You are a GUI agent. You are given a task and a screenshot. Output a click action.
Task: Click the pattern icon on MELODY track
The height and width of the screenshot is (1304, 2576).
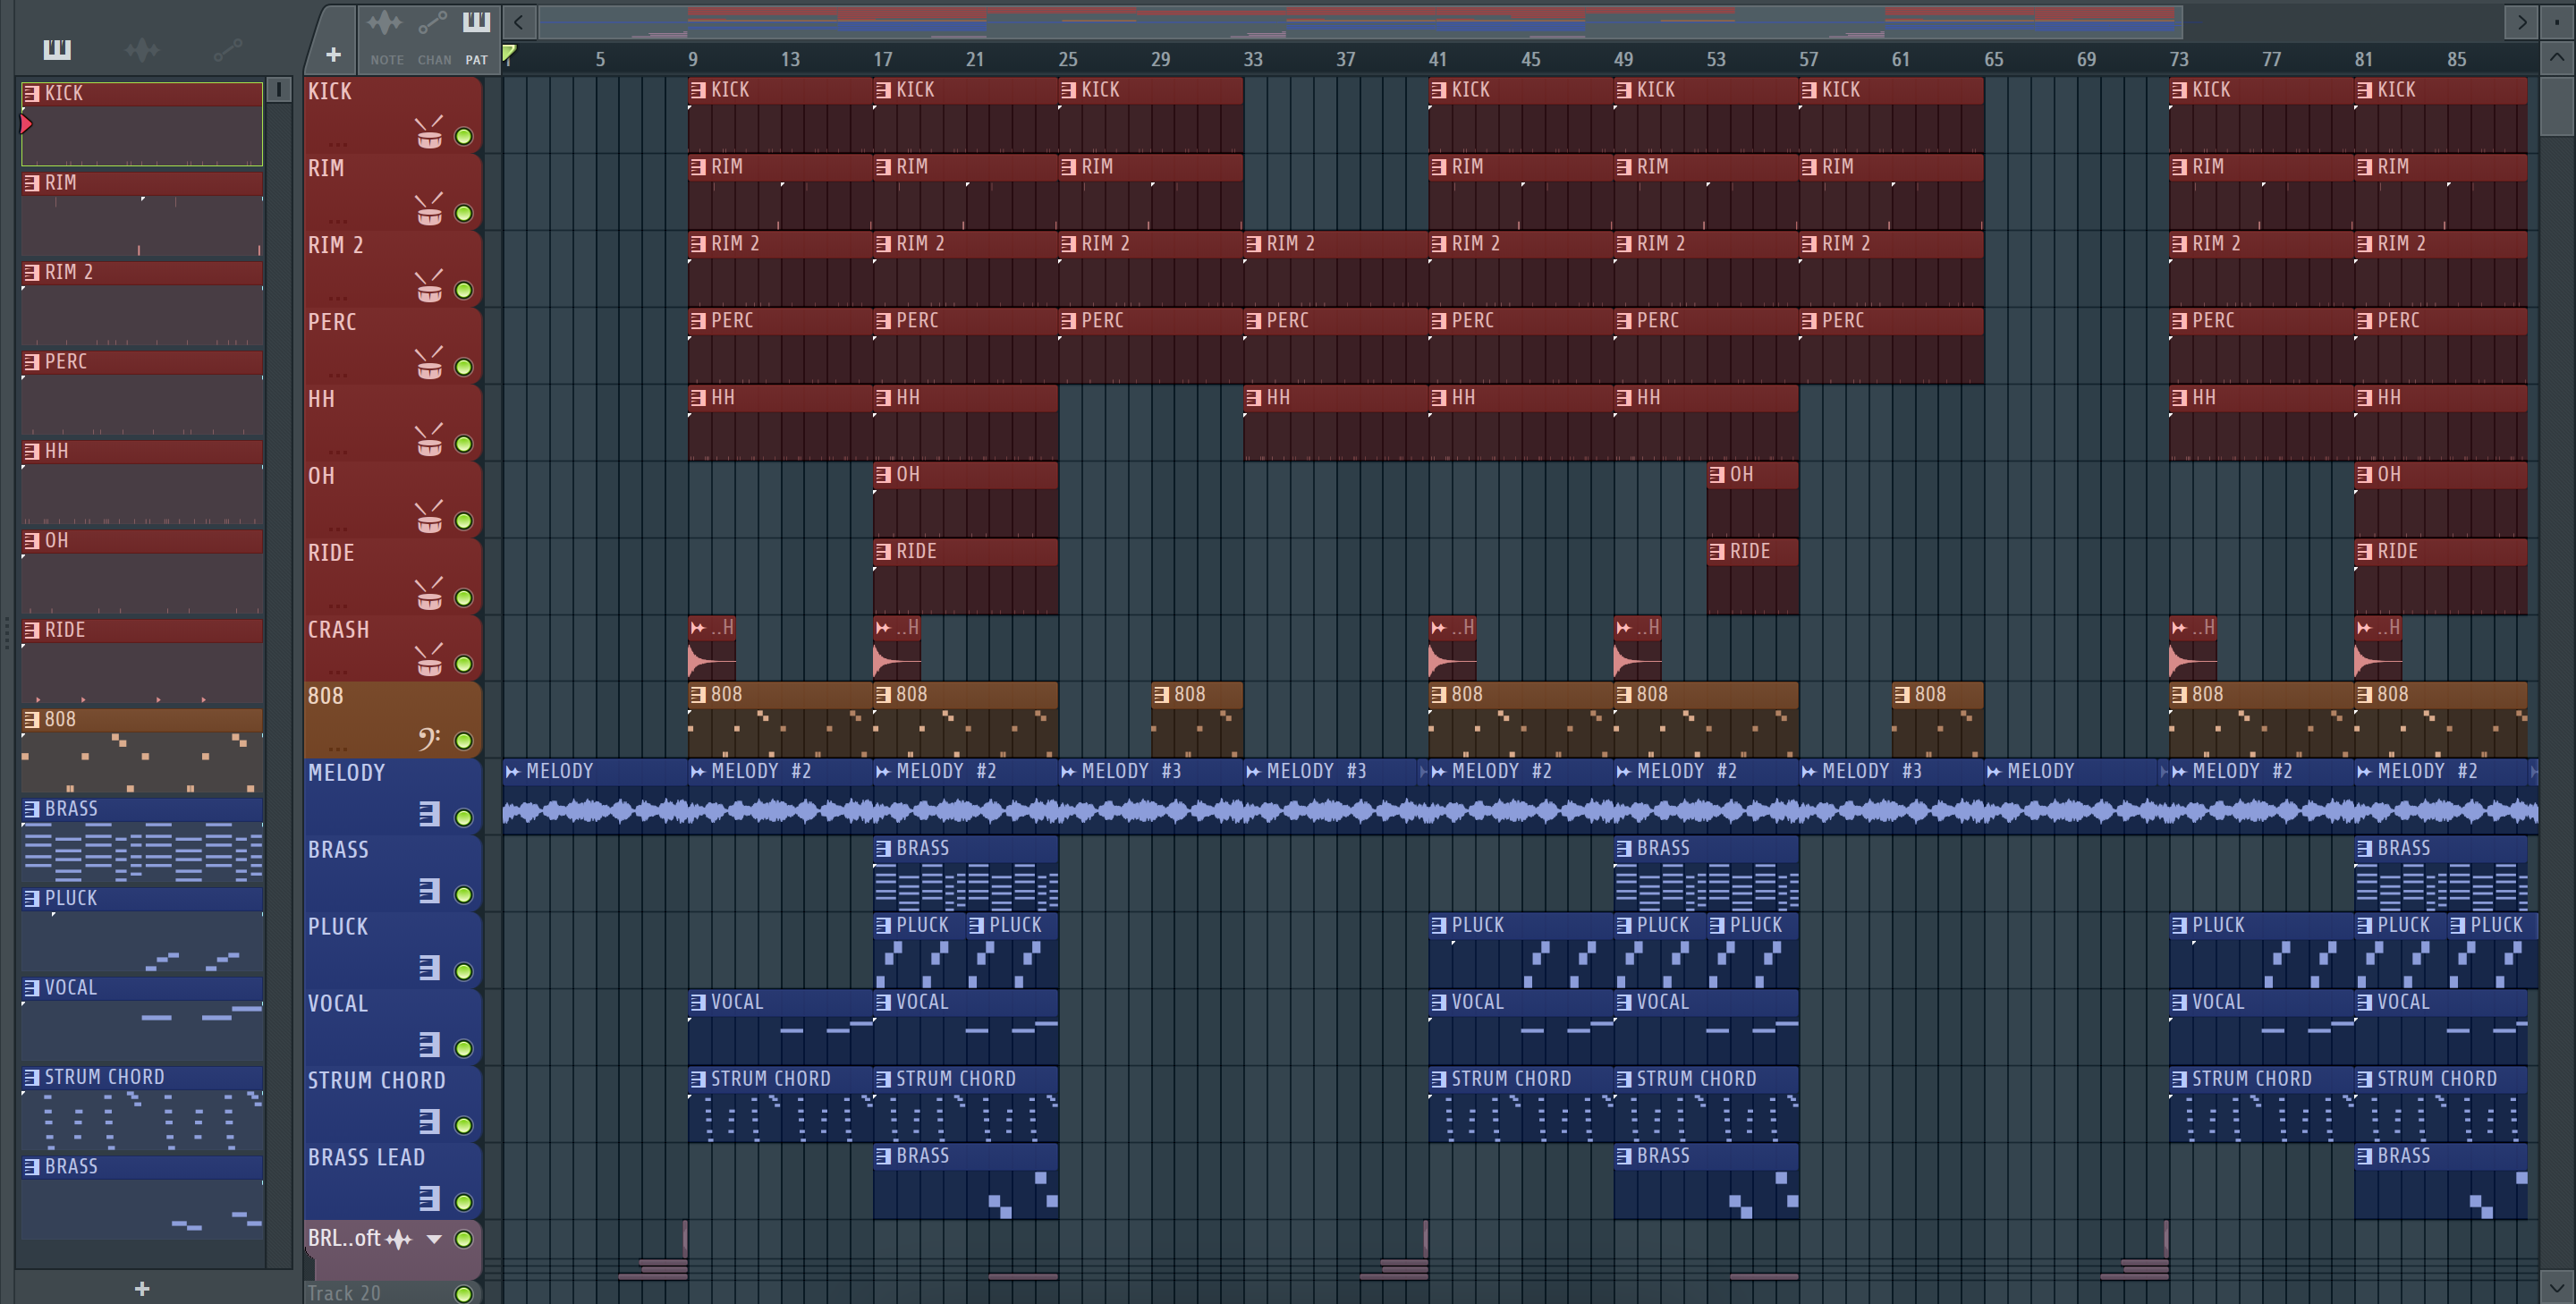tap(429, 814)
